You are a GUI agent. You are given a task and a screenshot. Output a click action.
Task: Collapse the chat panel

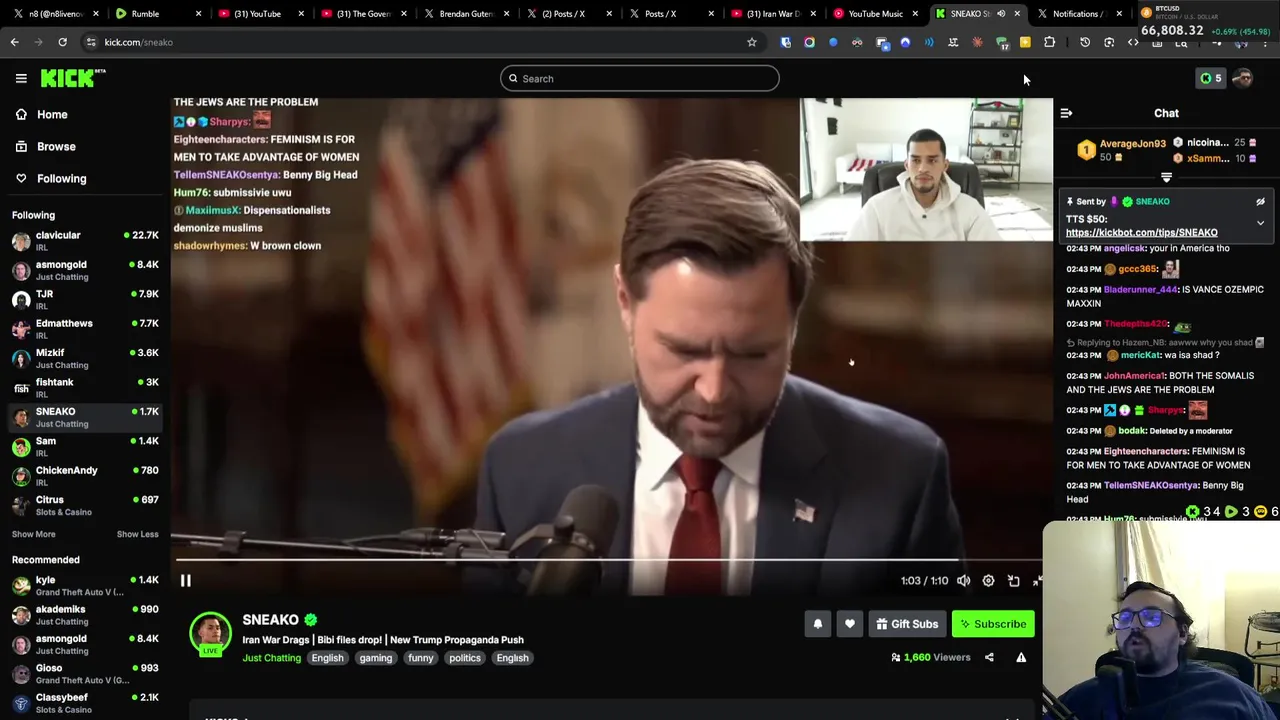coord(1066,113)
